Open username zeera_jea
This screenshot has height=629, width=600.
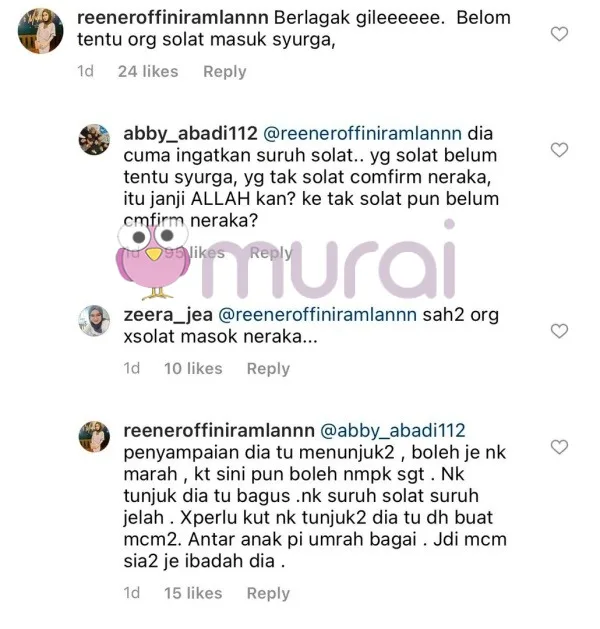[168, 315]
